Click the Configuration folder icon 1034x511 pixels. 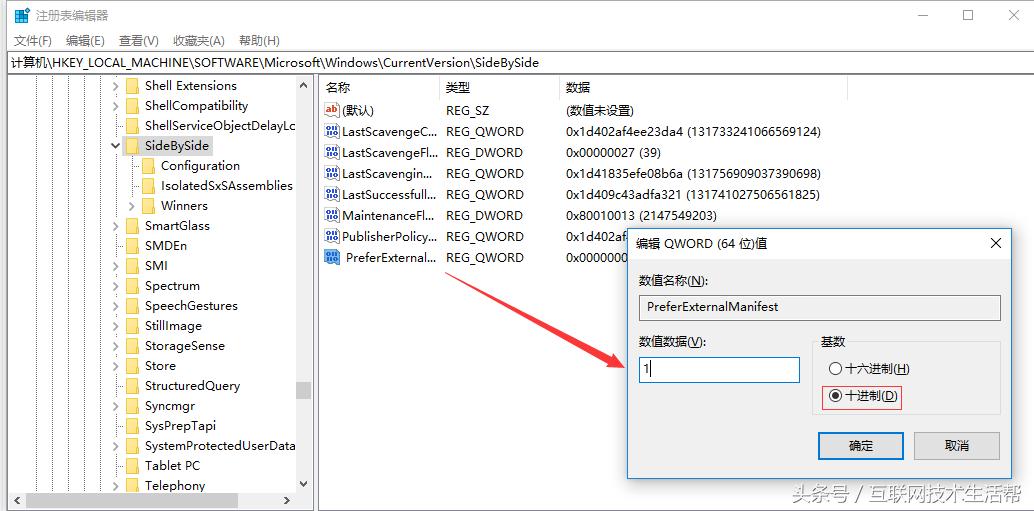click(148, 166)
